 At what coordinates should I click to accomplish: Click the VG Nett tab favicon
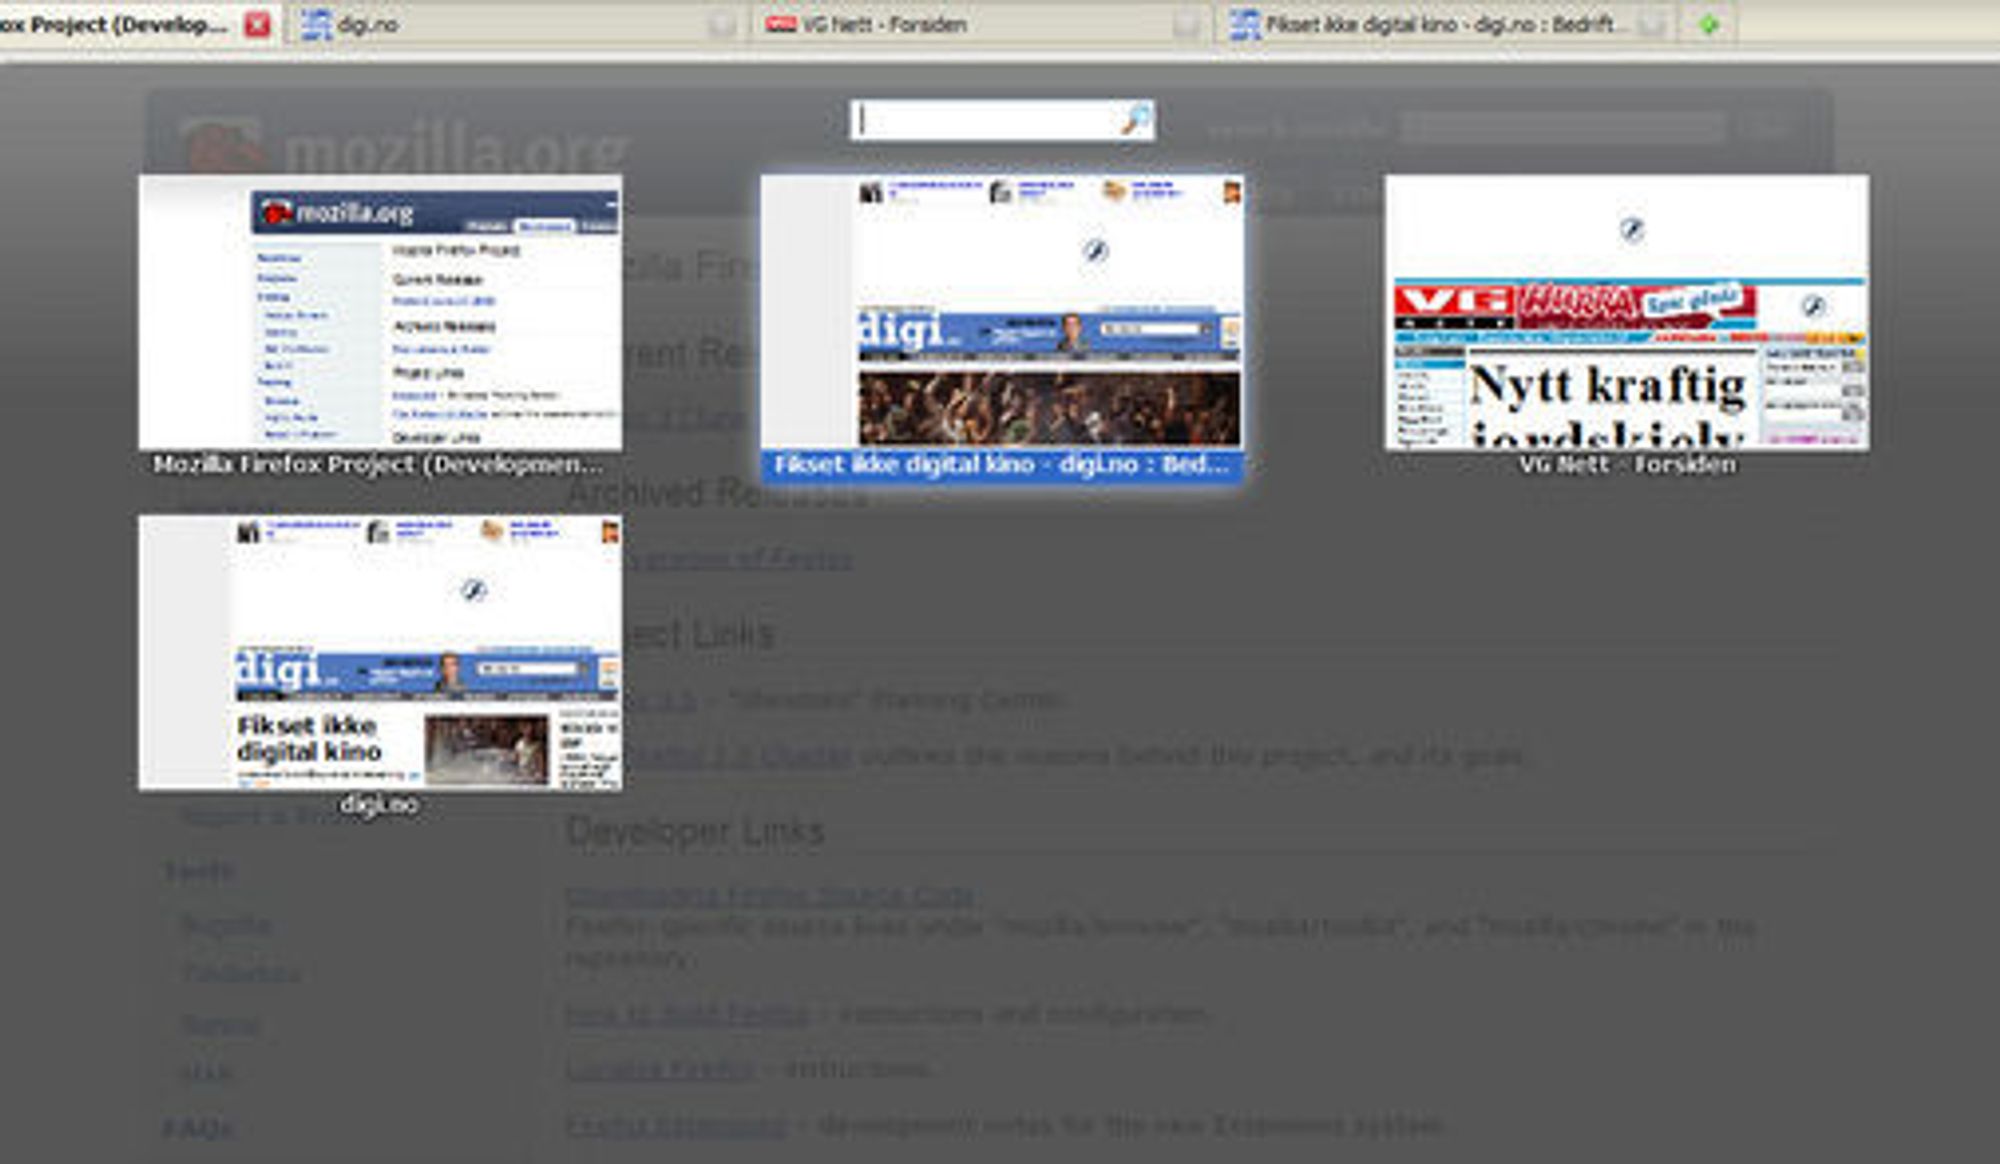780,24
